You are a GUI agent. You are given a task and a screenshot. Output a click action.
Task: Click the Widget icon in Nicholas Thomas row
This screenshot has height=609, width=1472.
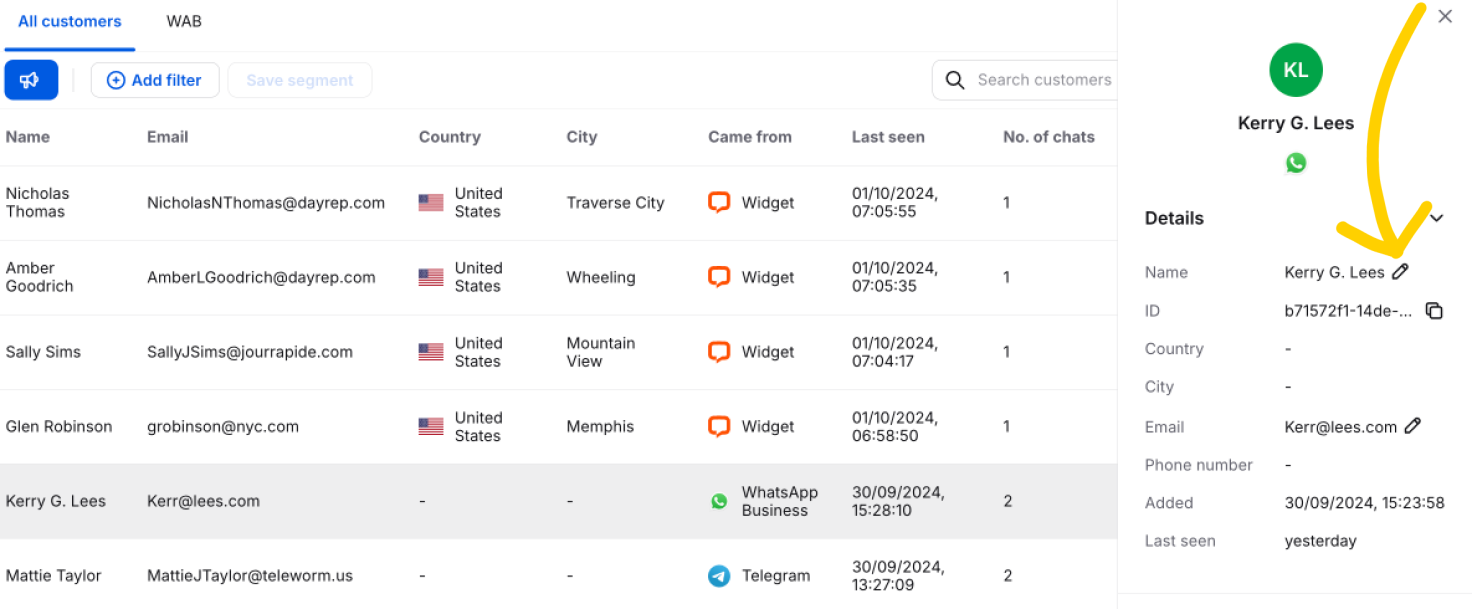click(x=719, y=202)
